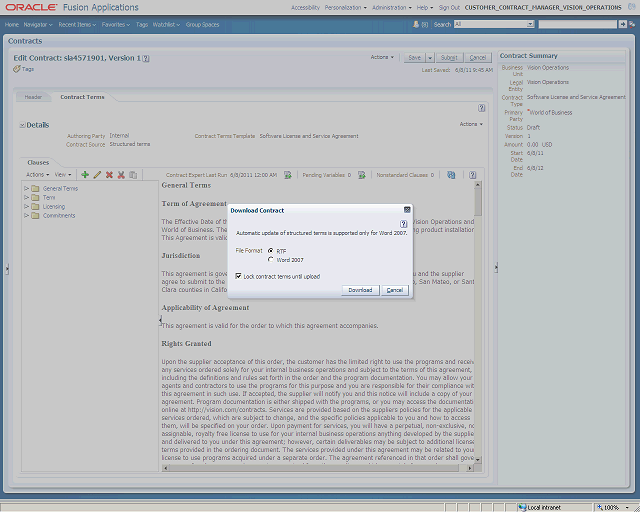Screen dimensions: 640x512
Task: Click in the search text field
Action: [578, 24]
